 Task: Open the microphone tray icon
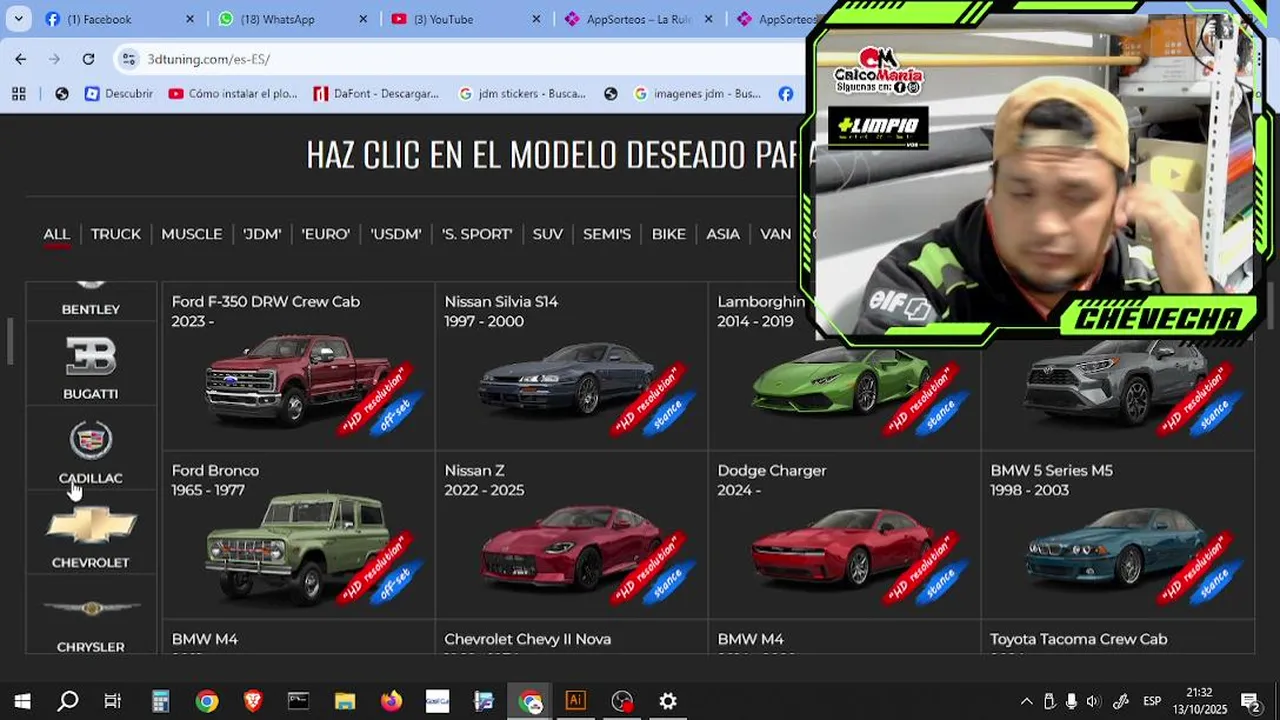click(1071, 701)
